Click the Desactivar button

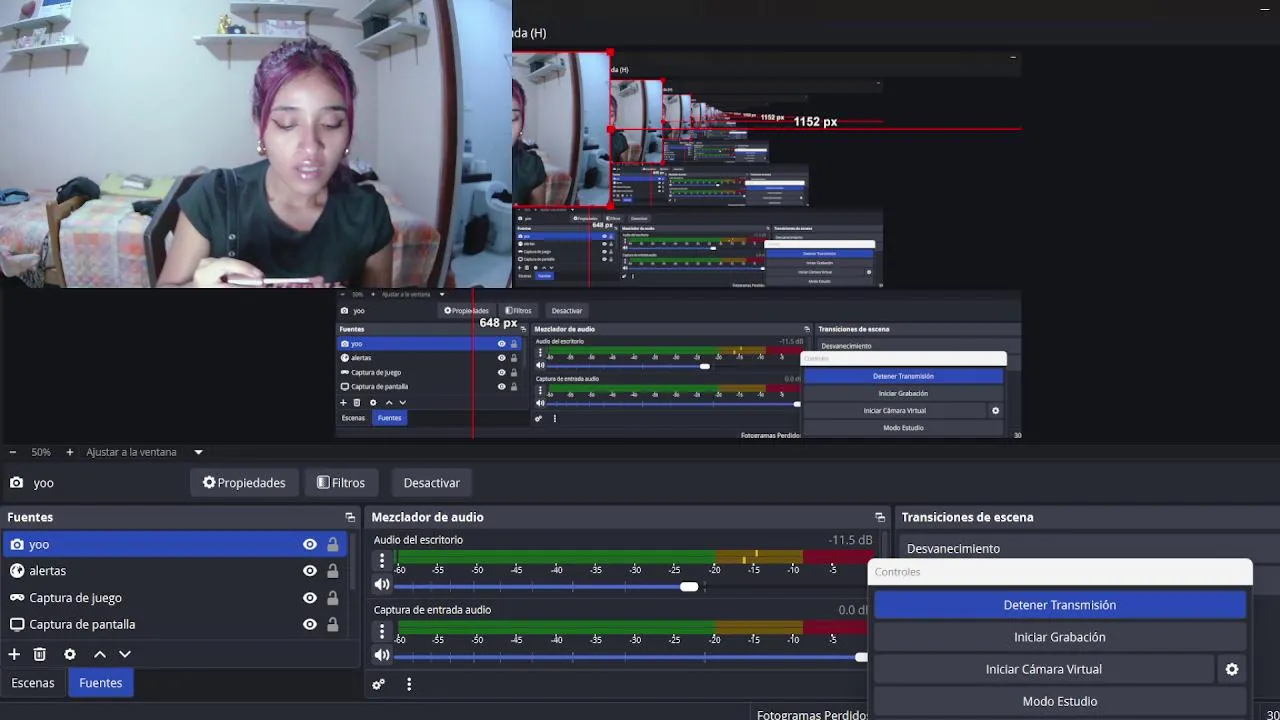(432, 482)
